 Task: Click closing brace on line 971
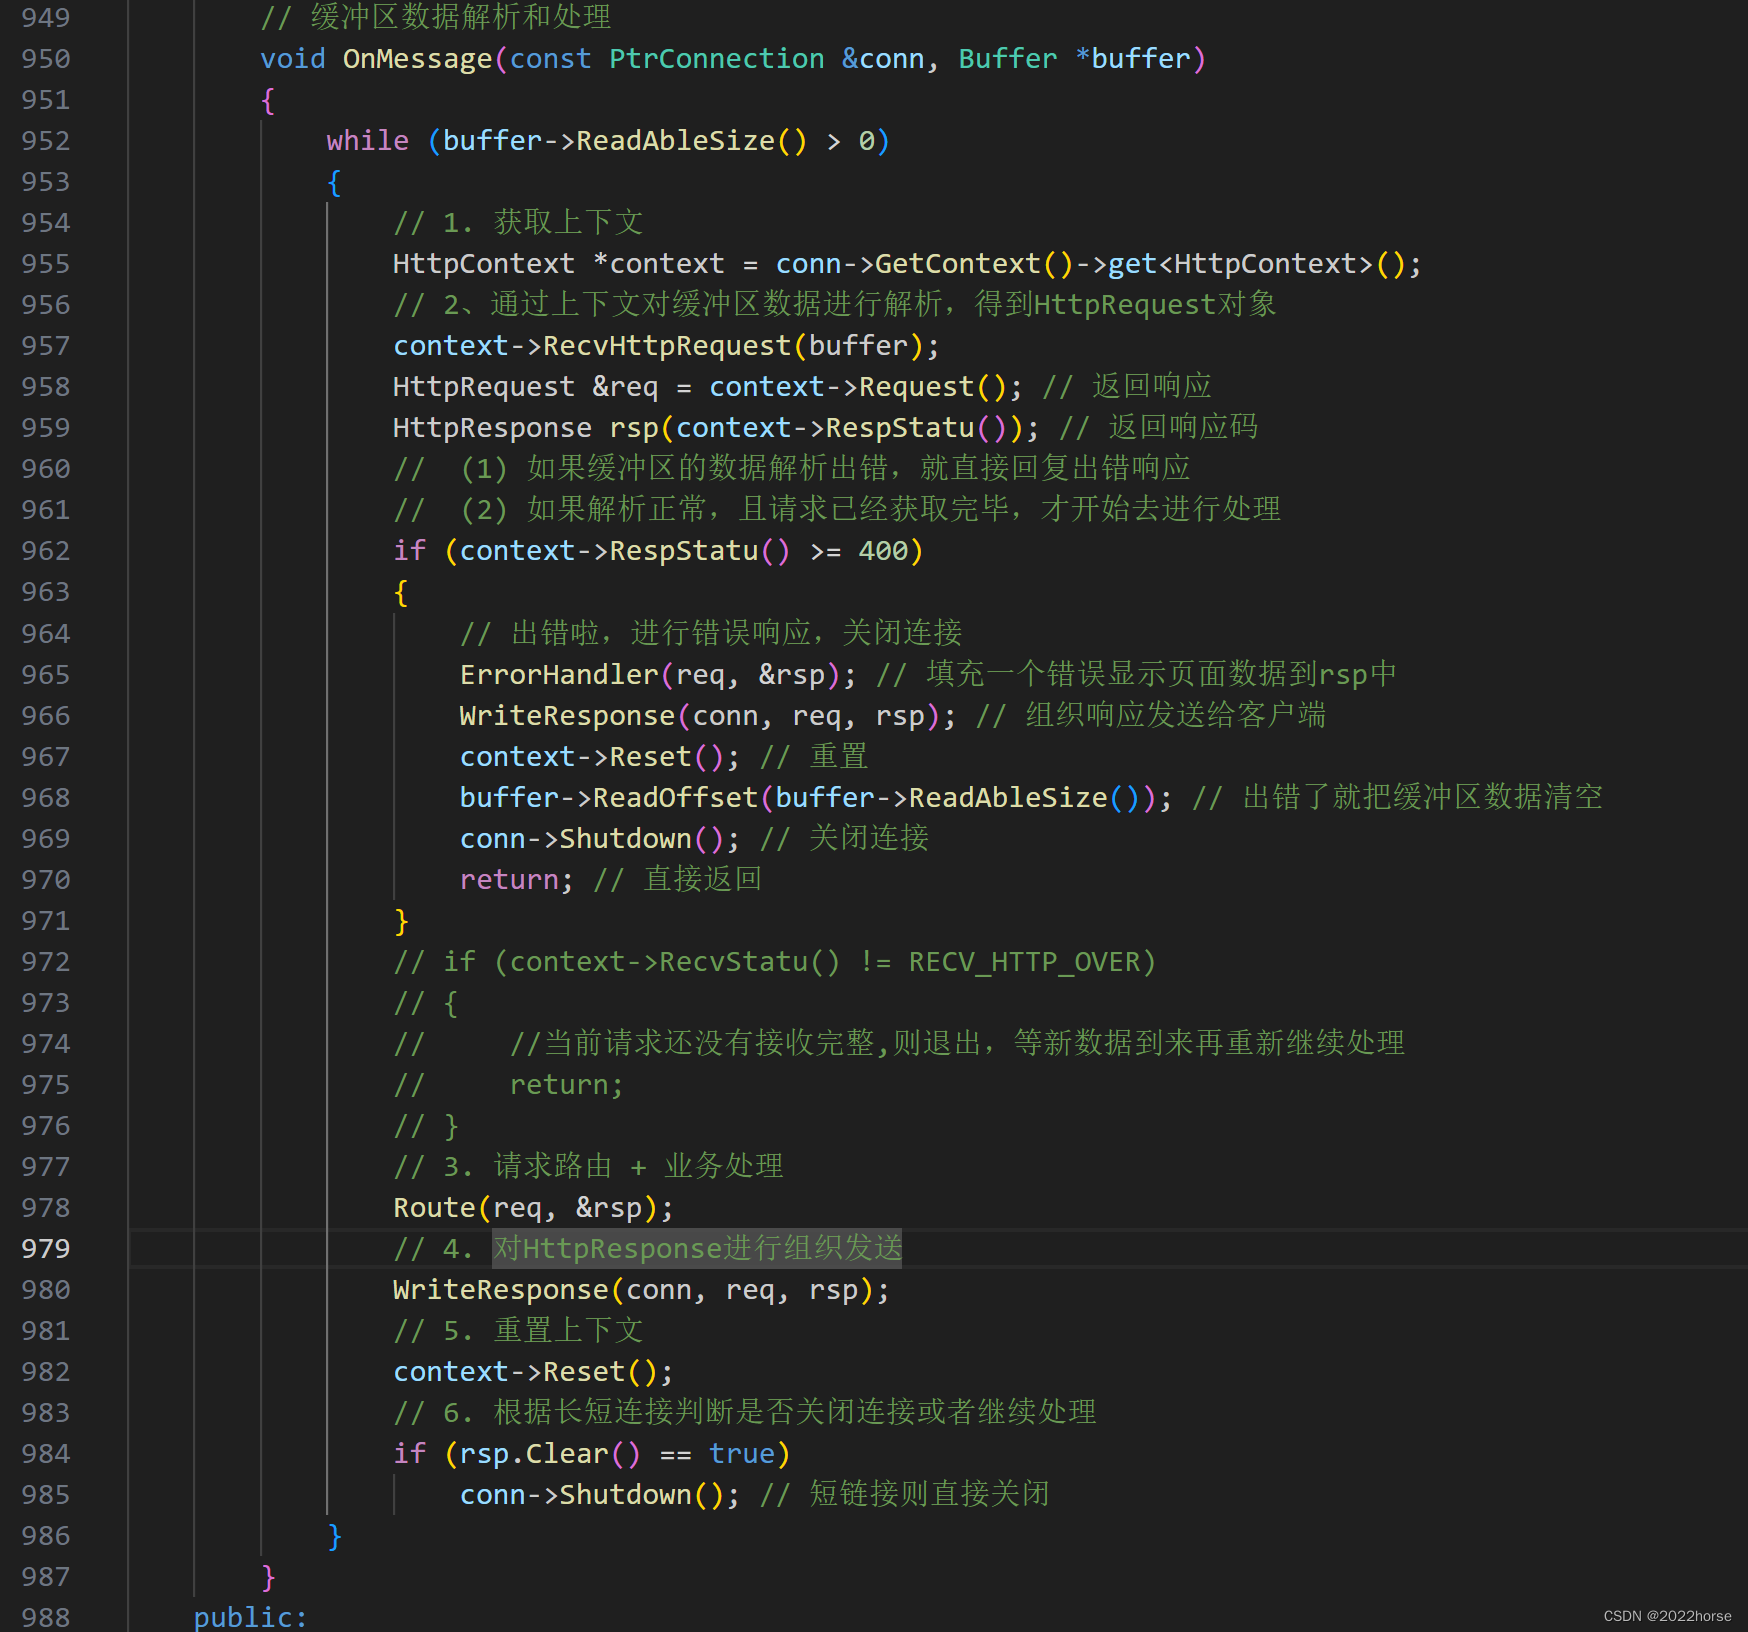(401, 921)
